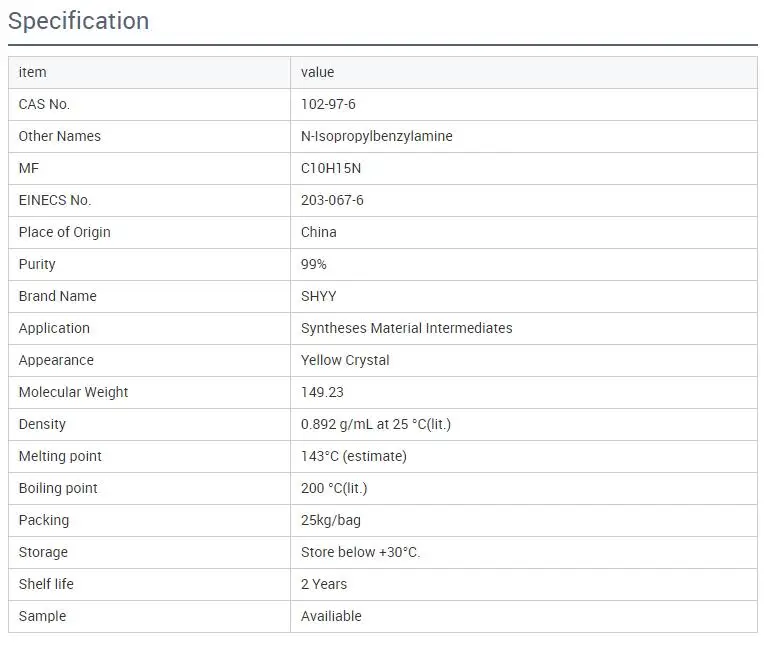Click the Purity value 99%
This screenshot has height=649, width=770.
tap(314, 264)
